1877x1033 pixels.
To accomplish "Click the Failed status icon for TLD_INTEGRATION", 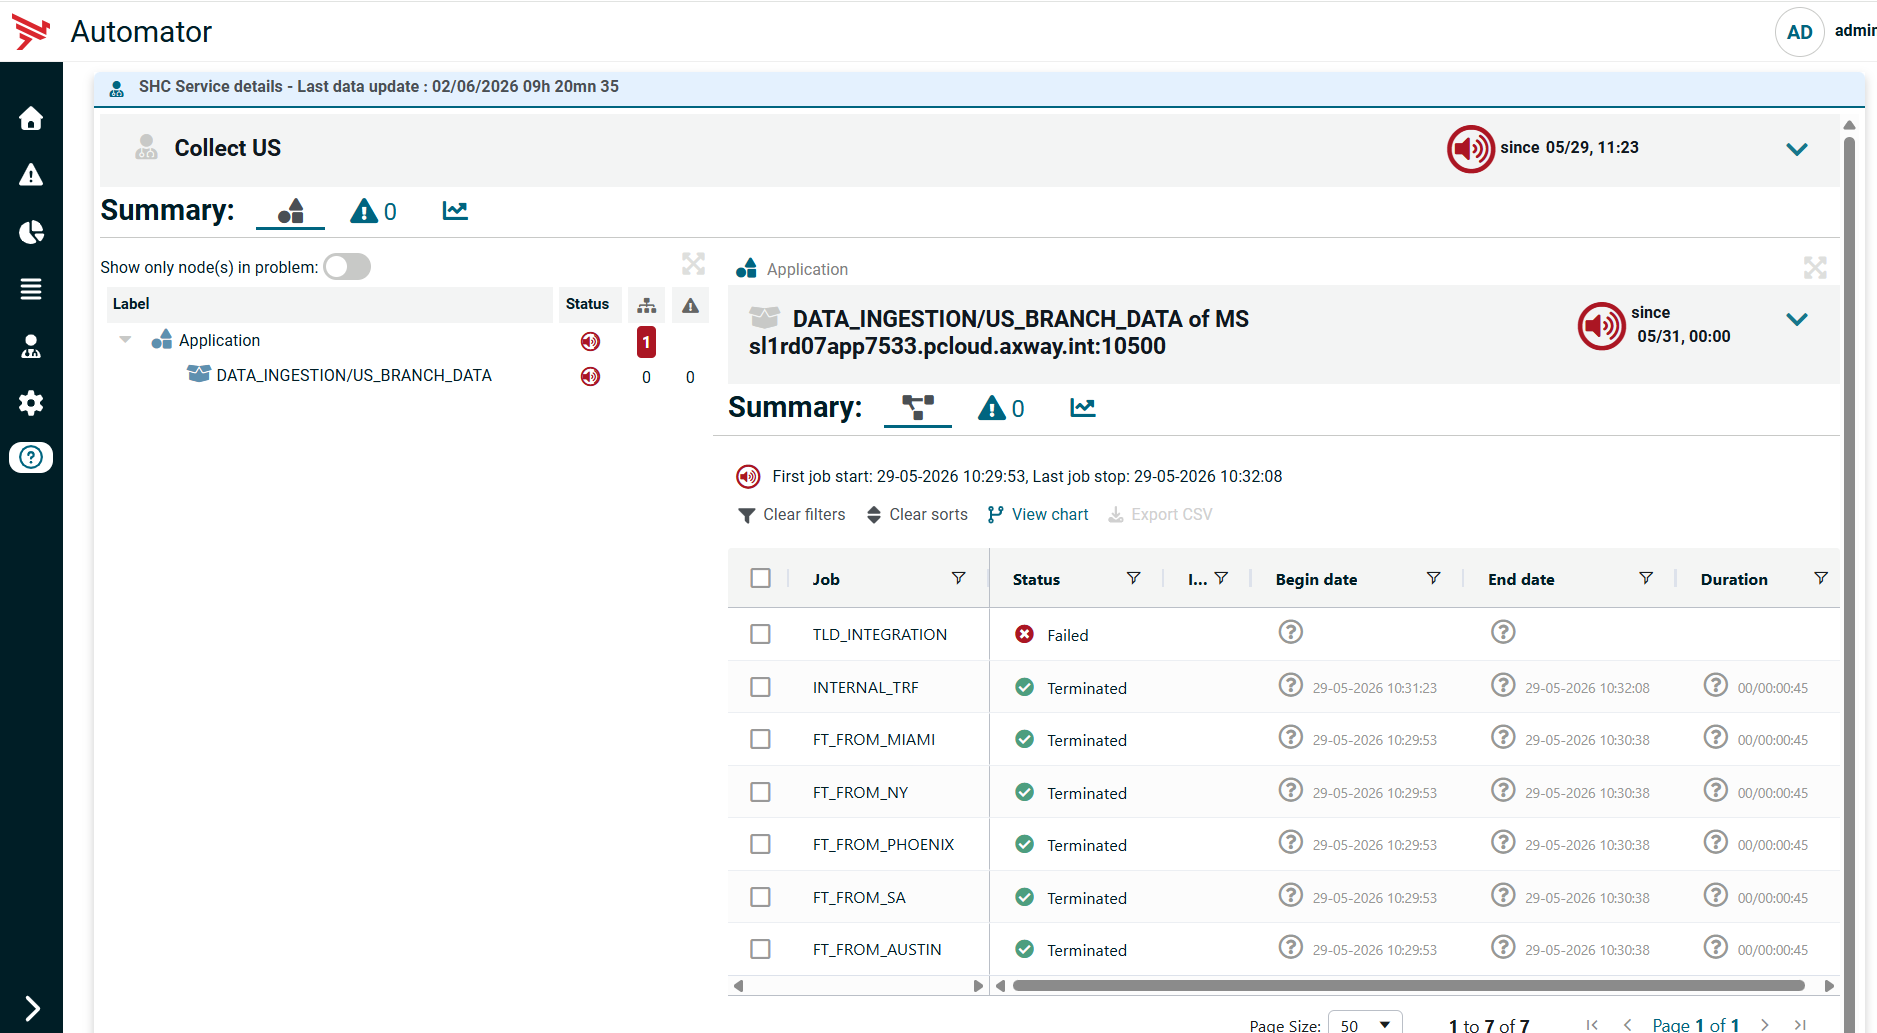I will (1024, 634).
